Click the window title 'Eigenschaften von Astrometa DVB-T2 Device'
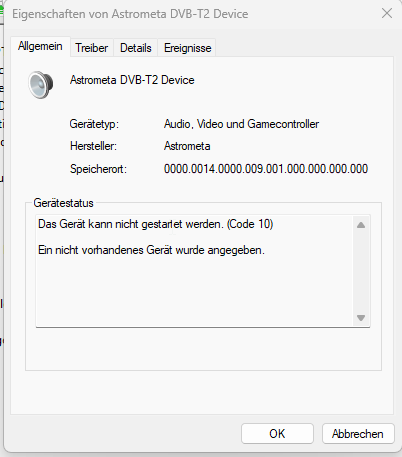402x457 pixels. 130,14
